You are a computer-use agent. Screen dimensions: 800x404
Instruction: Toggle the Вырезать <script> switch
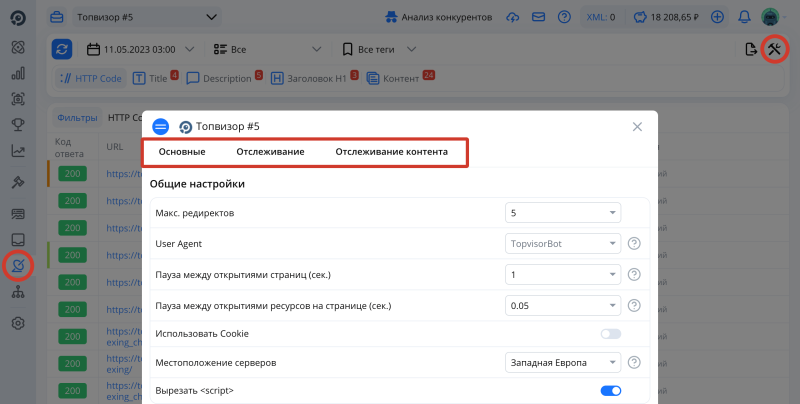coord(611,391)
